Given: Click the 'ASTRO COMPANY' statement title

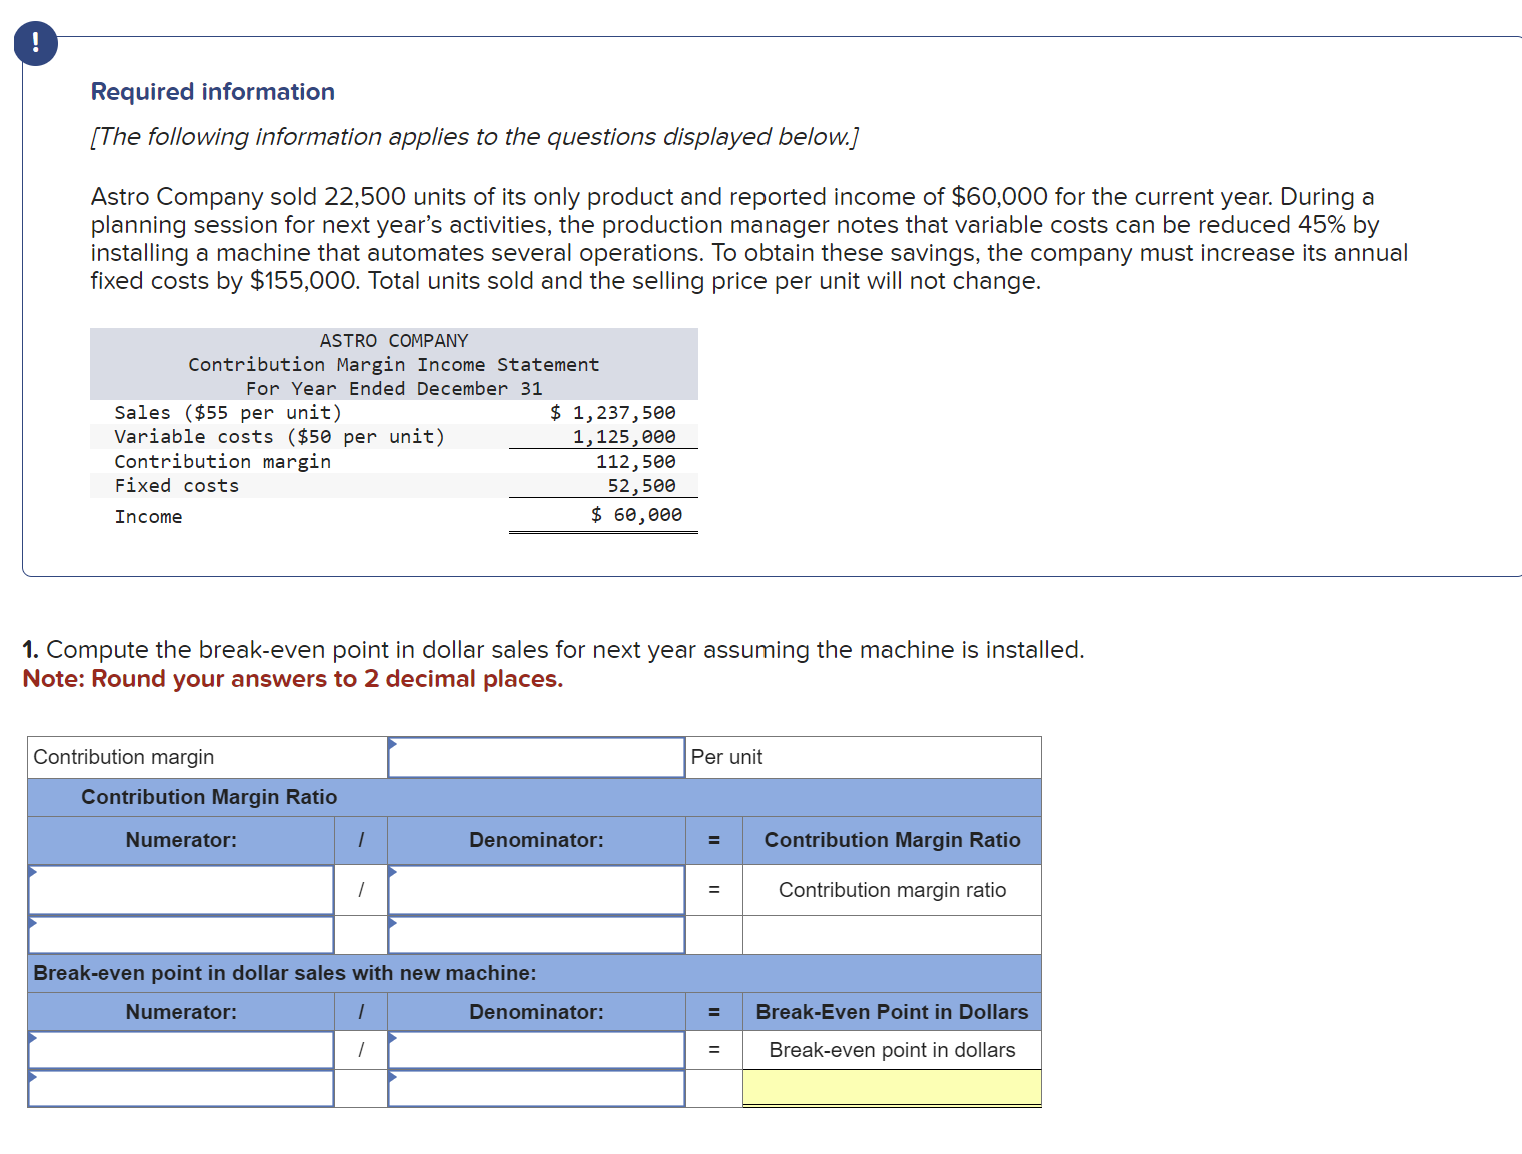Looking at the screenshot, I should click(394, 341).
